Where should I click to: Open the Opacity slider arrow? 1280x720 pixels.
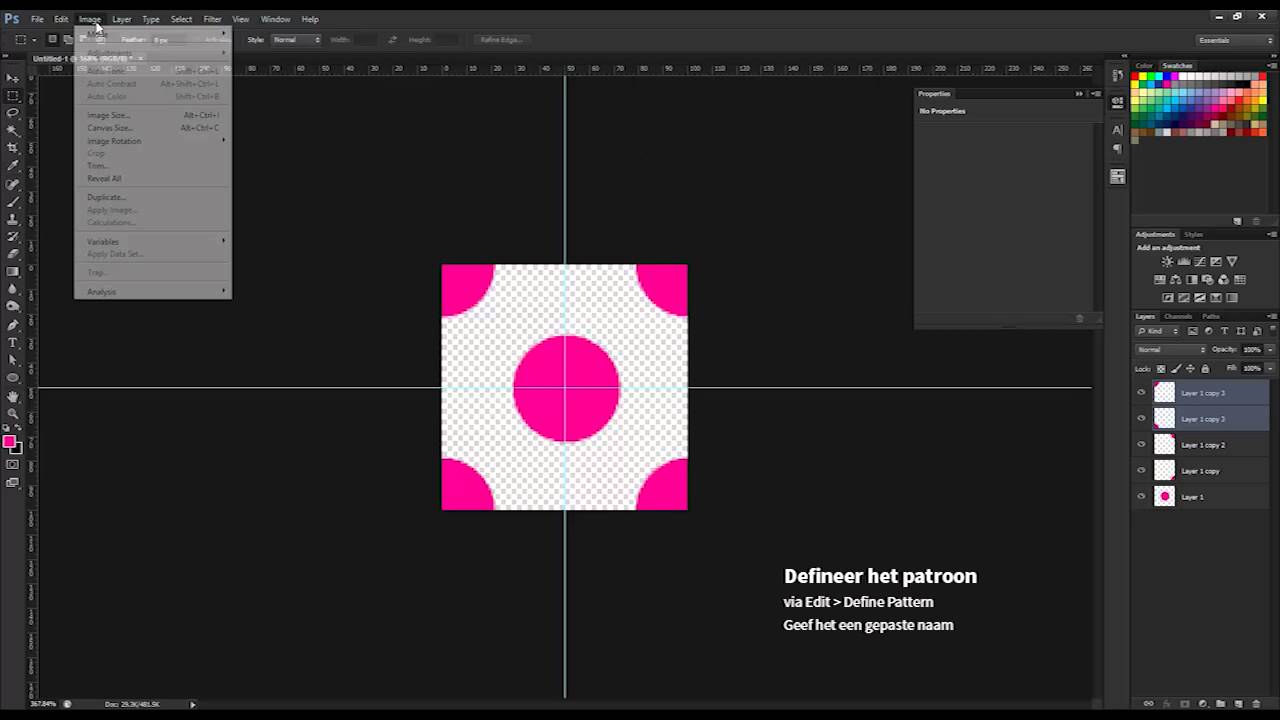coord(1270,350)
